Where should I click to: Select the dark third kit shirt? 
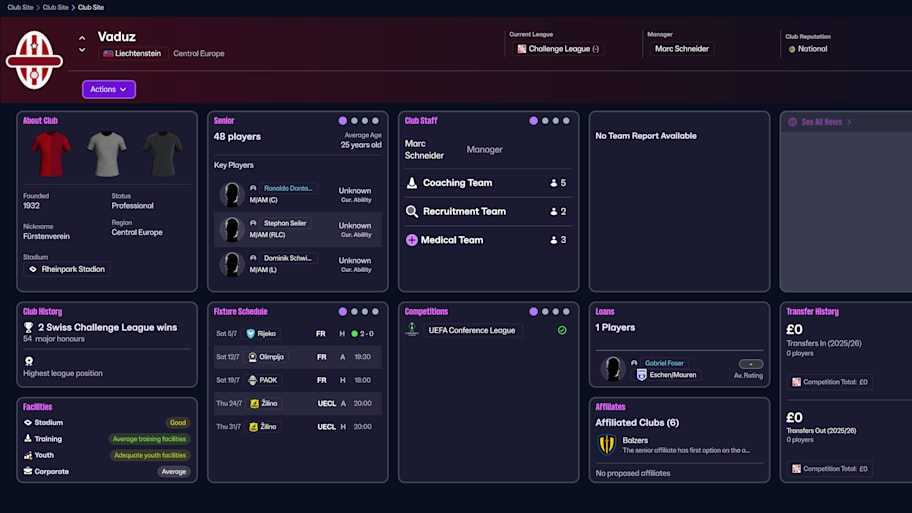click(x=163, y=154)
